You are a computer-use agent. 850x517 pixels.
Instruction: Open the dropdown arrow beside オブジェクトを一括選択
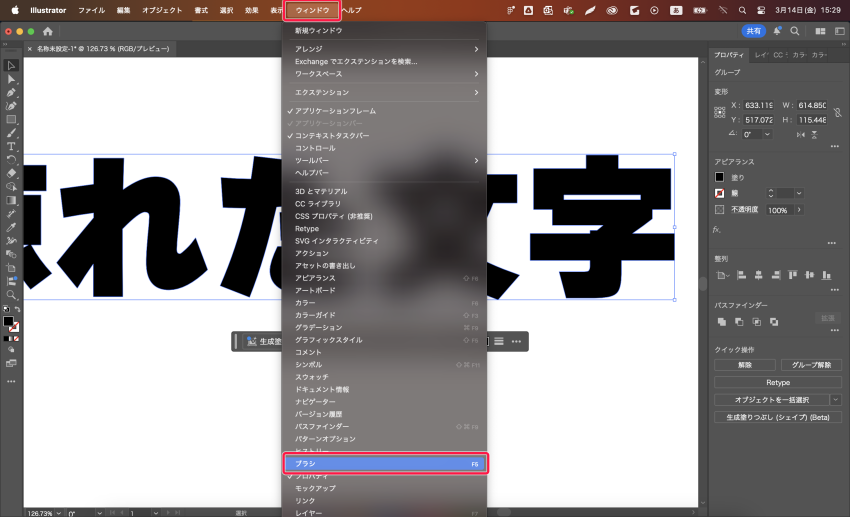[836, 400]
